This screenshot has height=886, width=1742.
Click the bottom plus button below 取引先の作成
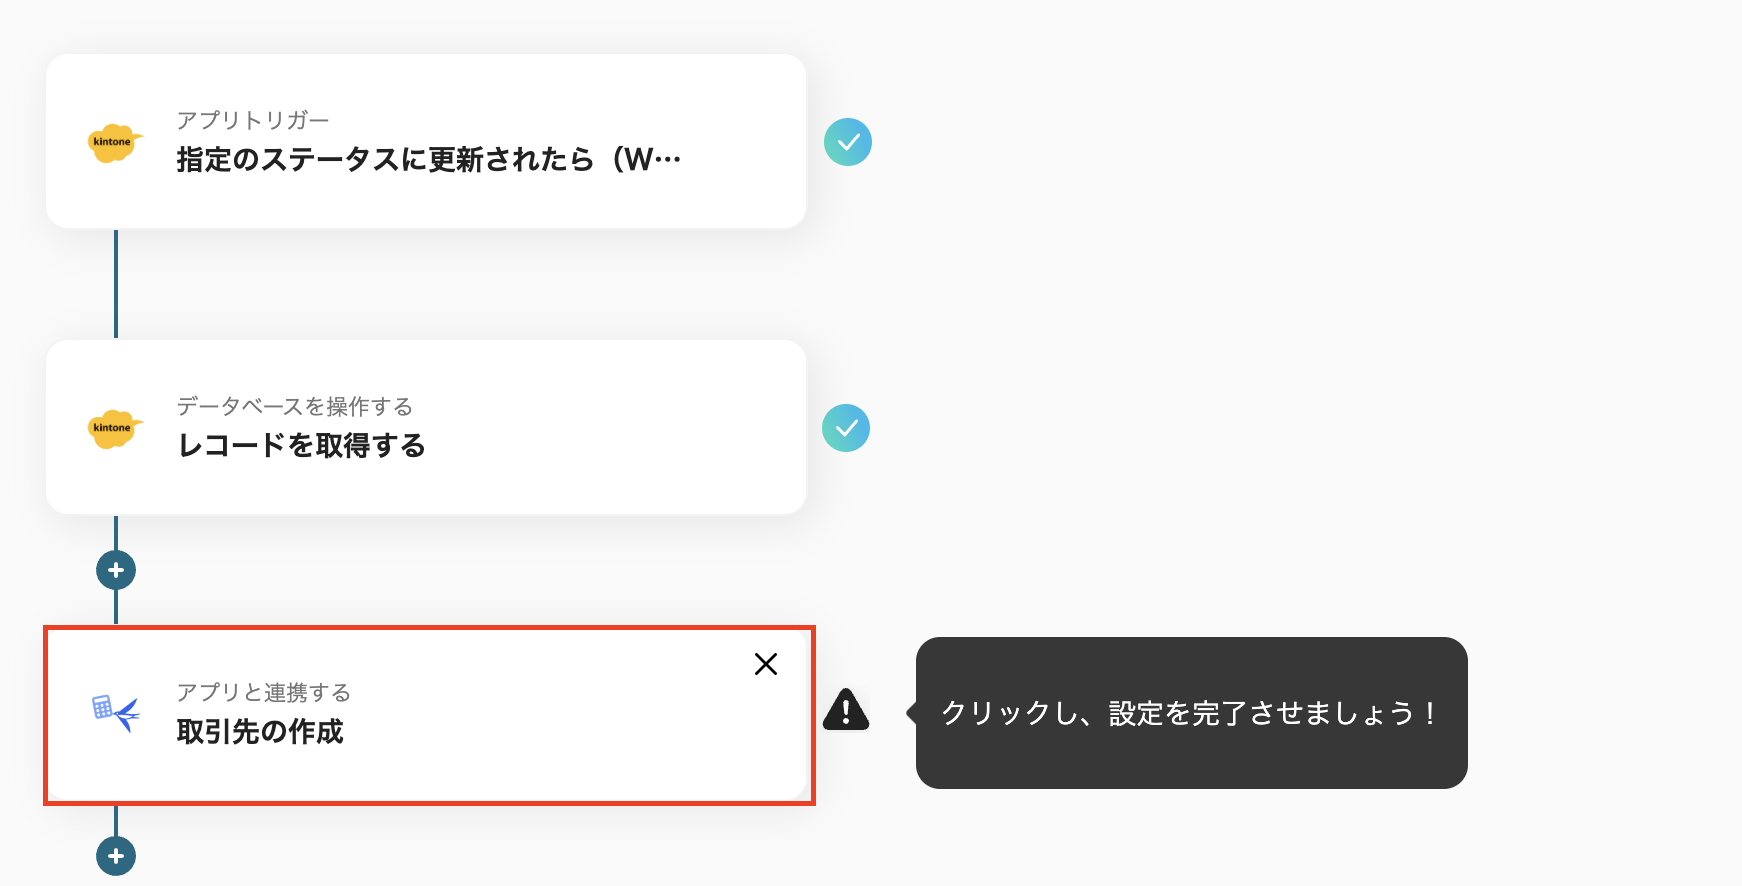coord(116,856)
